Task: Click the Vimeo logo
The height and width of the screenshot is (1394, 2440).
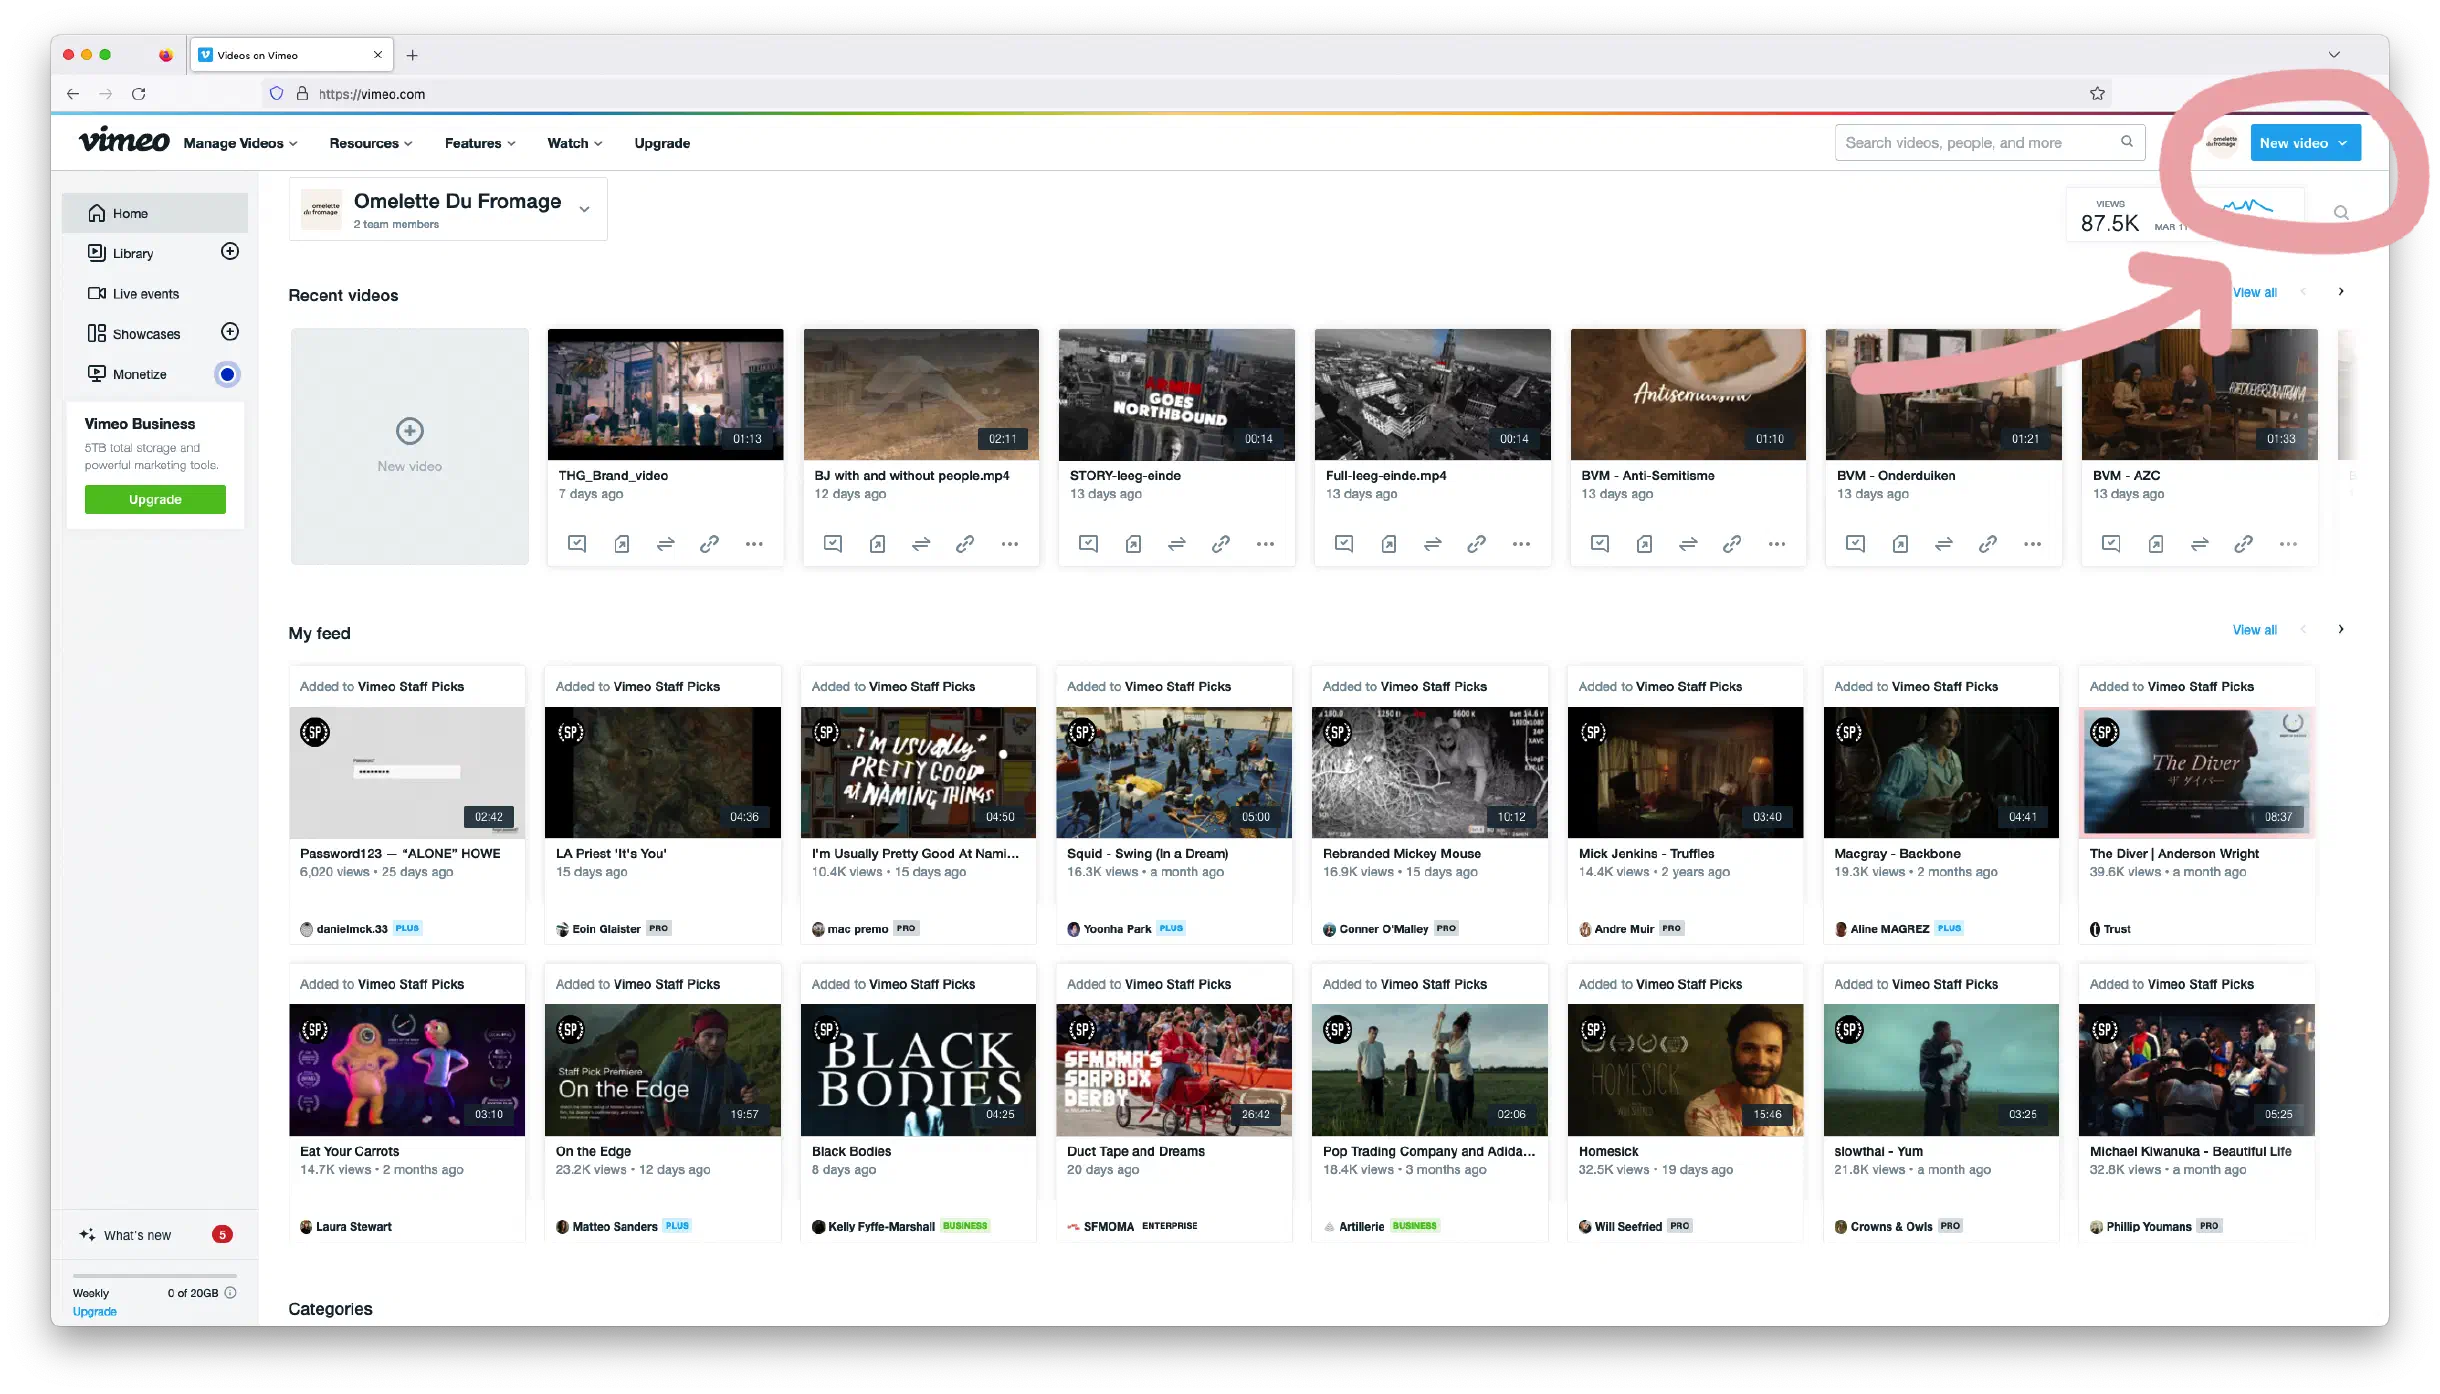Action: coord(124,141)
